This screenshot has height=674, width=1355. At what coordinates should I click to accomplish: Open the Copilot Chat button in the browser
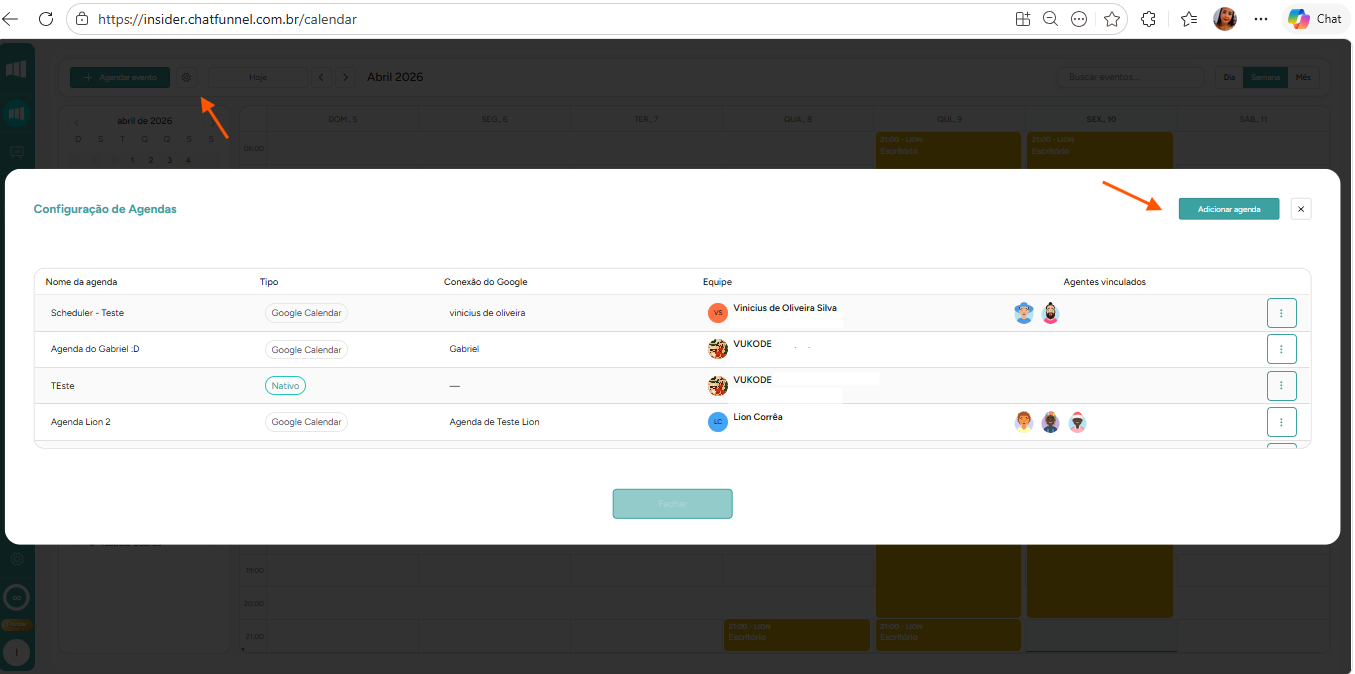pos(1315,19)
